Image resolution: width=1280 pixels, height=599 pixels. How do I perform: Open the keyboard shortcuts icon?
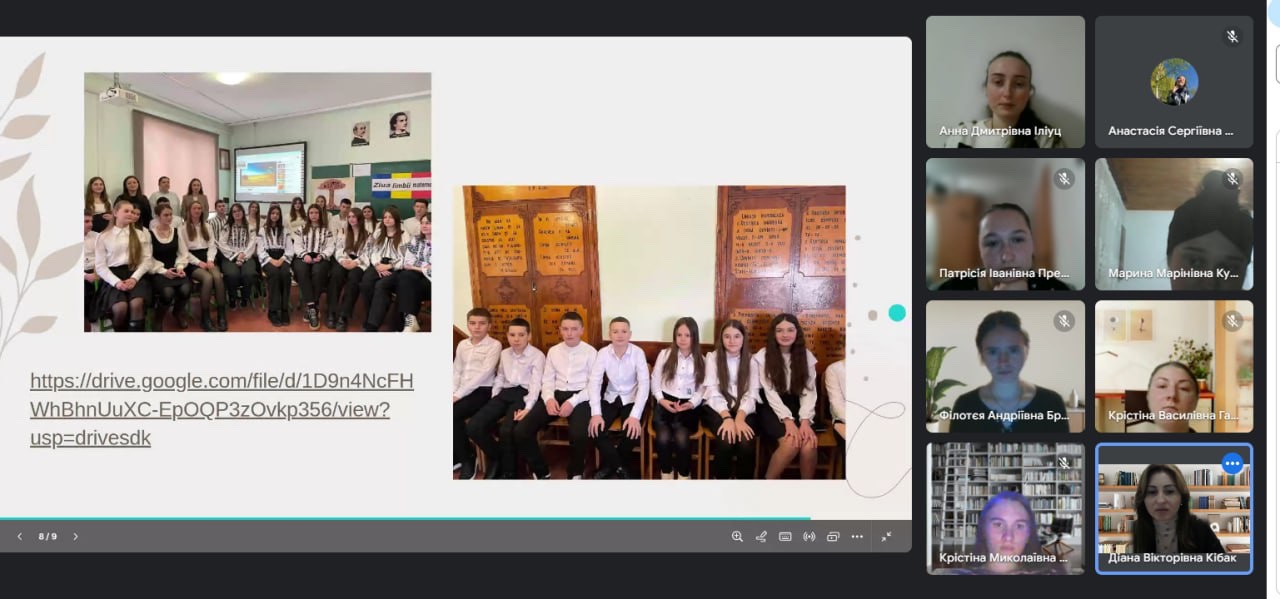785,536
